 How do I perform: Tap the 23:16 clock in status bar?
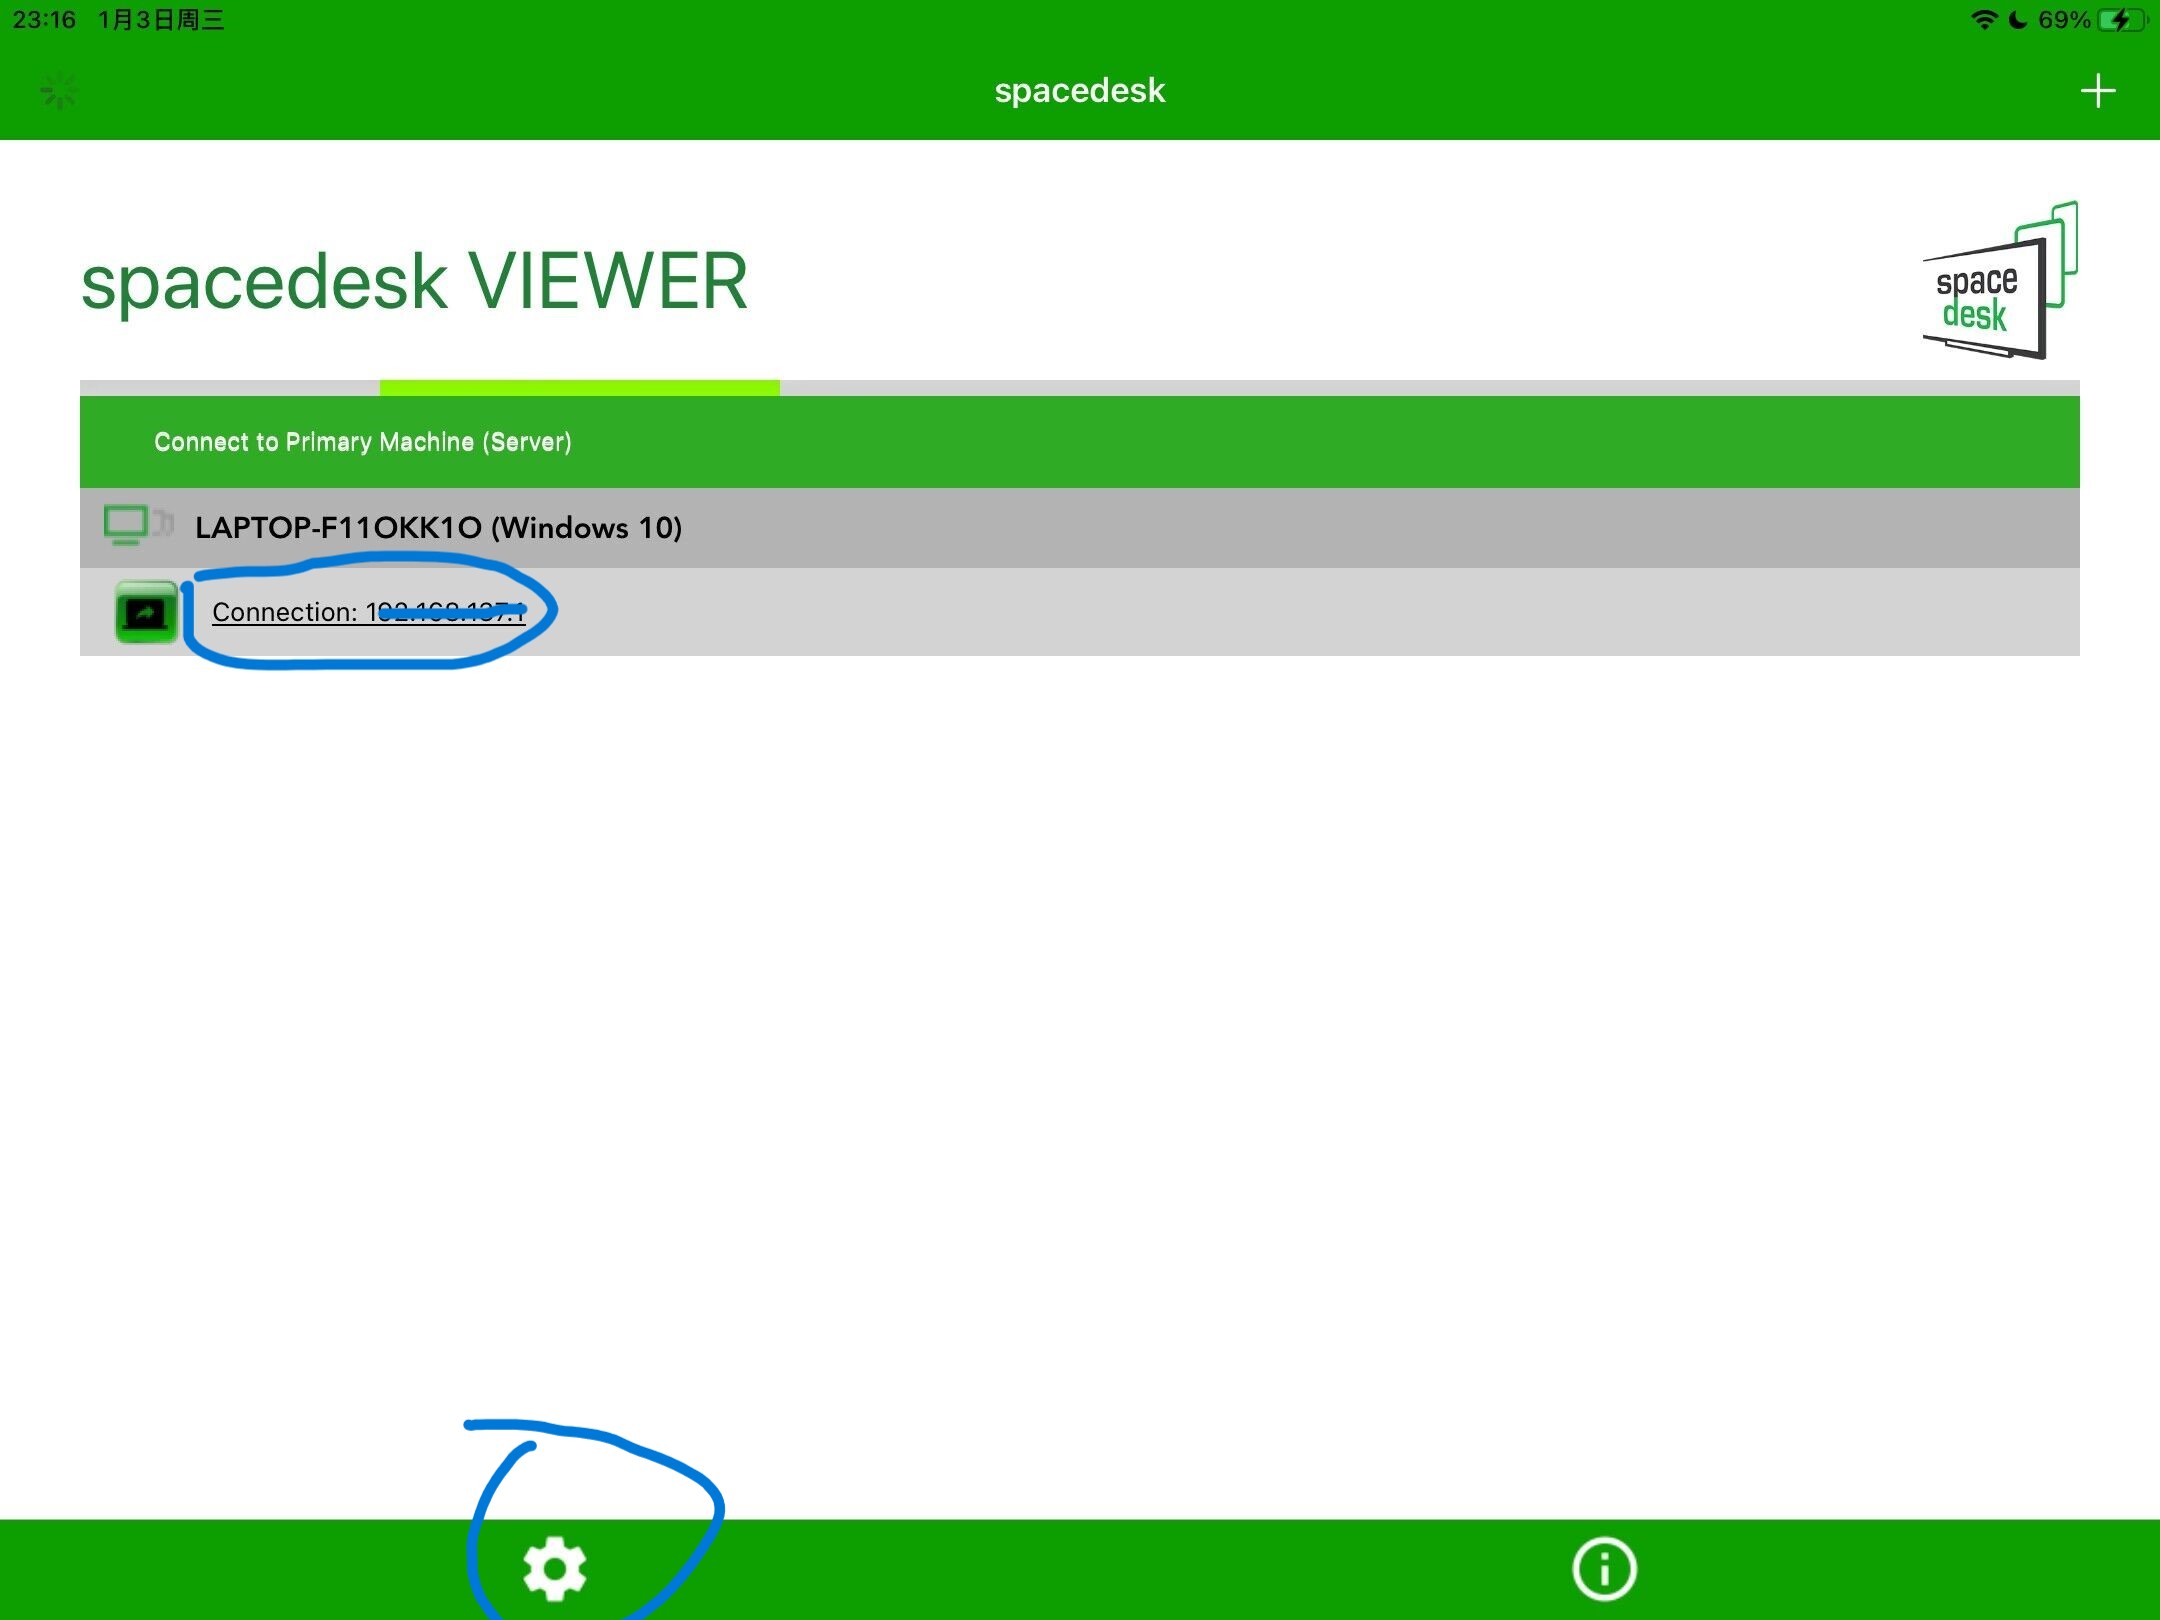[44, 20]
